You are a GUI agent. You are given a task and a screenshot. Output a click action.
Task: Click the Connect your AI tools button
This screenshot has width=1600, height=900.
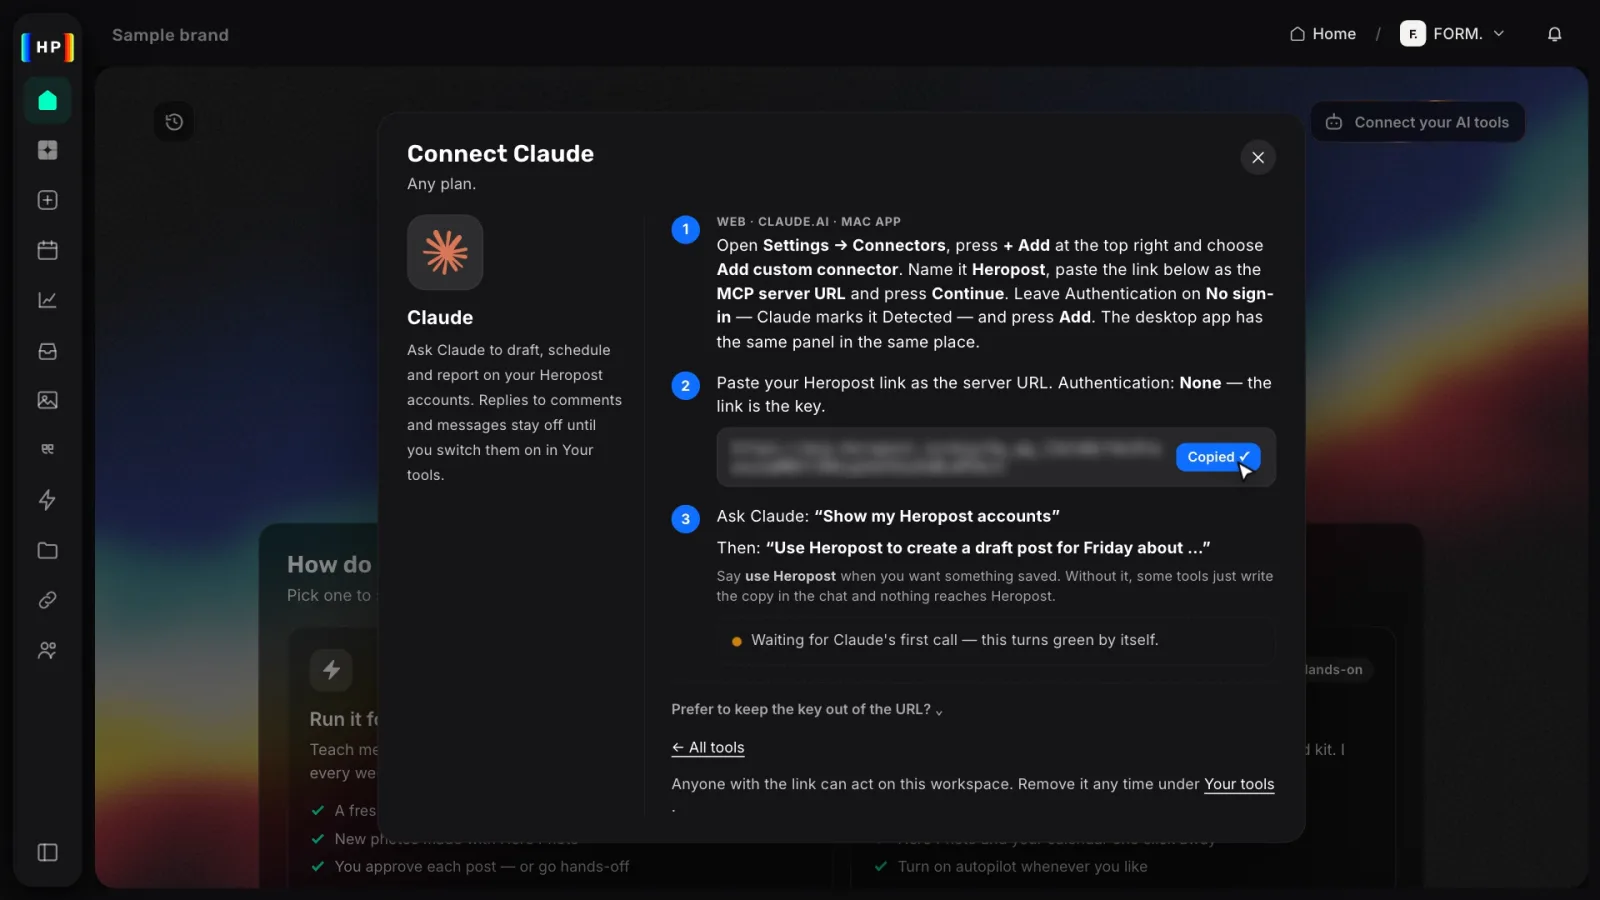[1418, 122]
